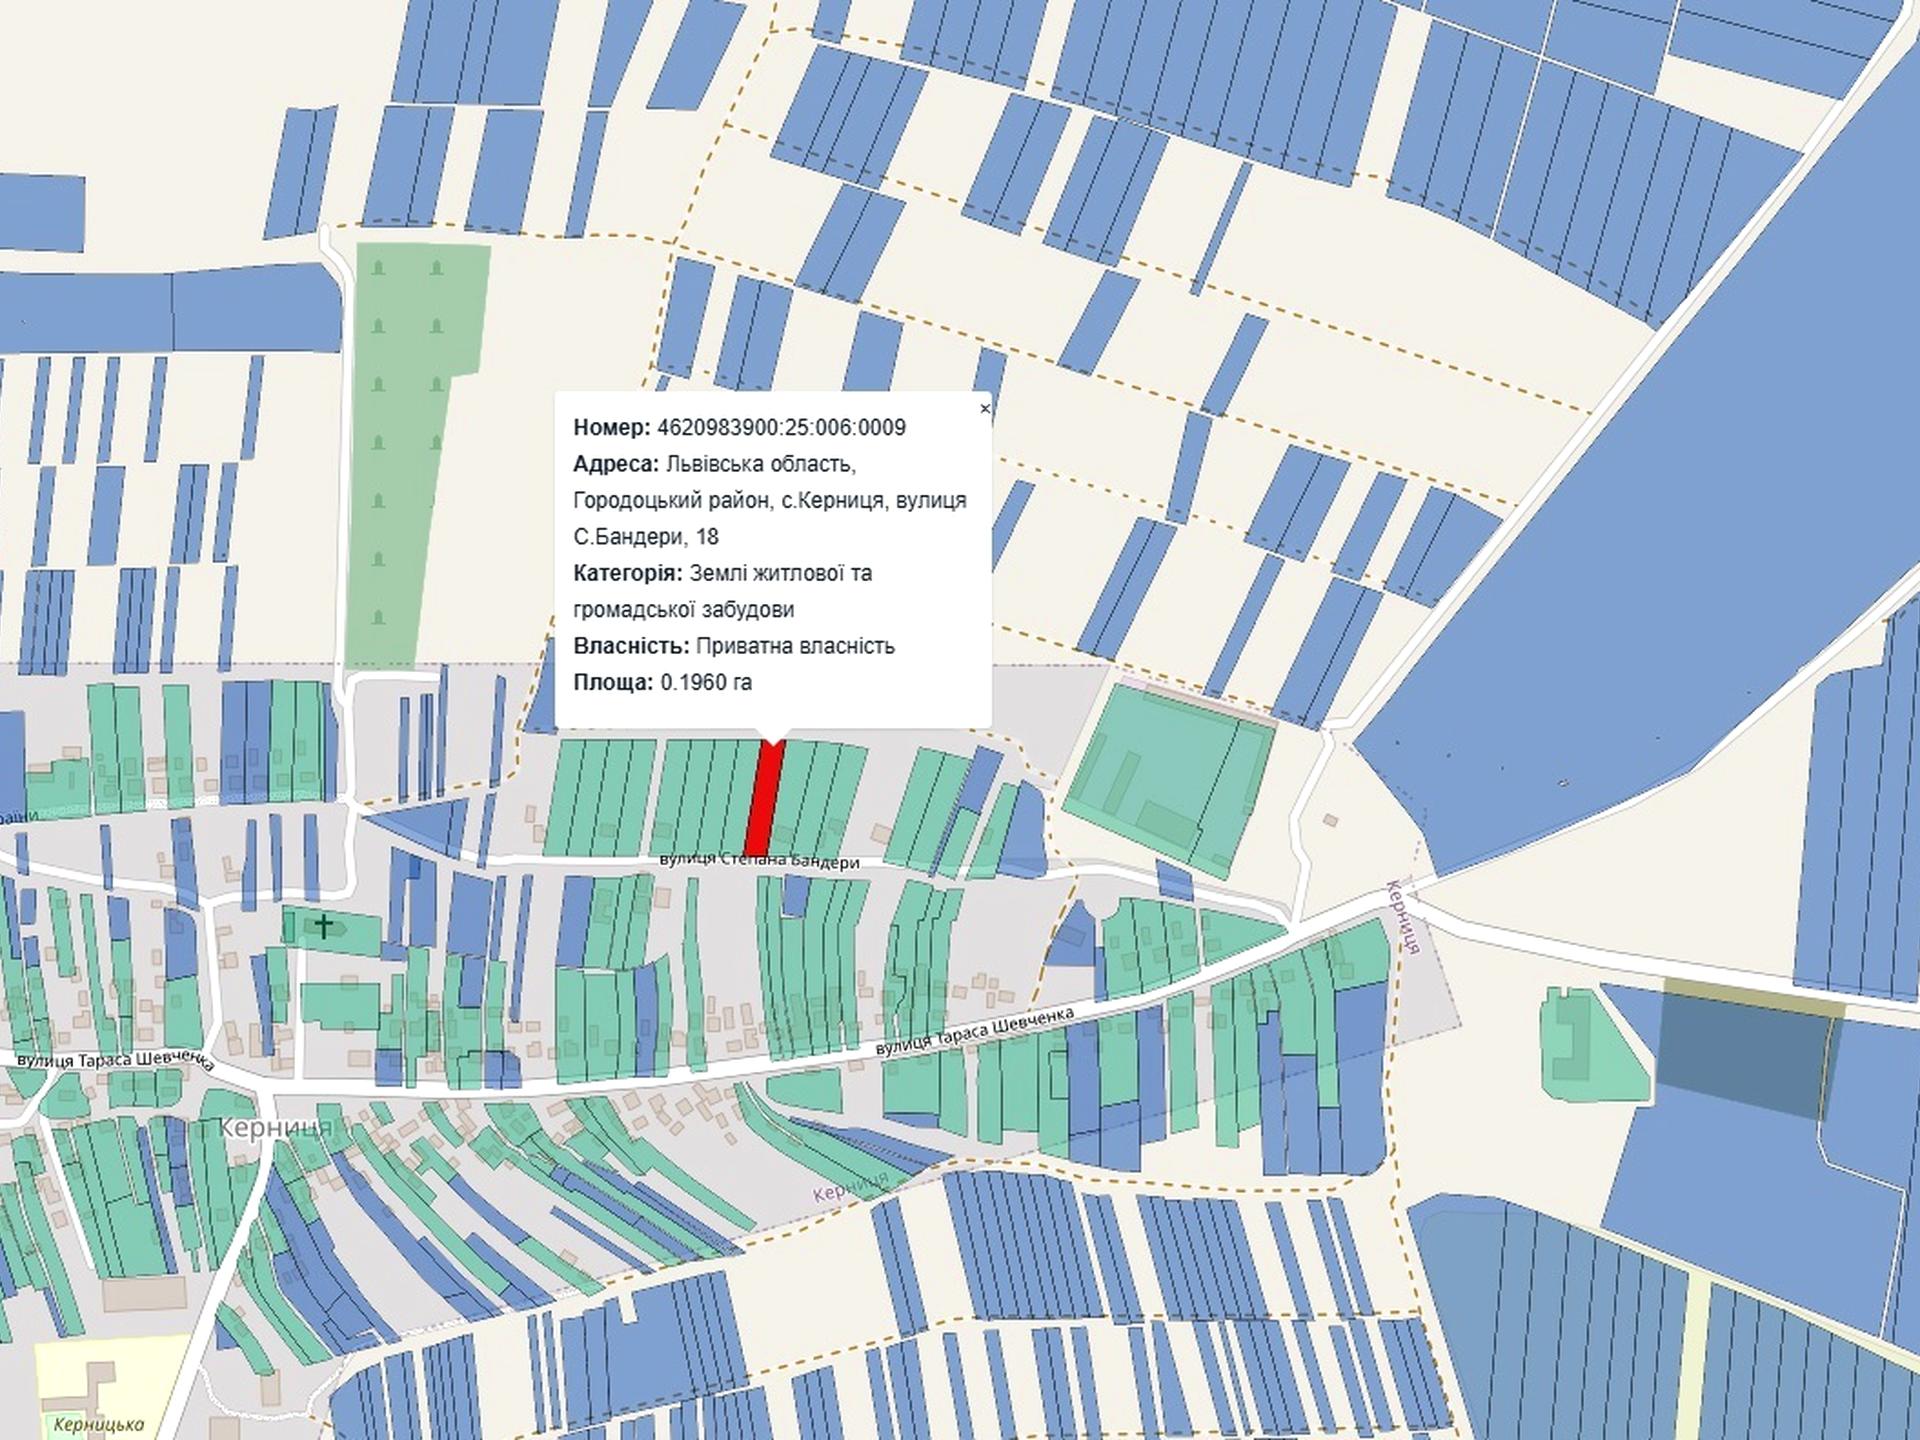Click the green cemetery area with grave symbols
The width and height of the screenshot is (1920, 1440).
[x=410, y=420]
